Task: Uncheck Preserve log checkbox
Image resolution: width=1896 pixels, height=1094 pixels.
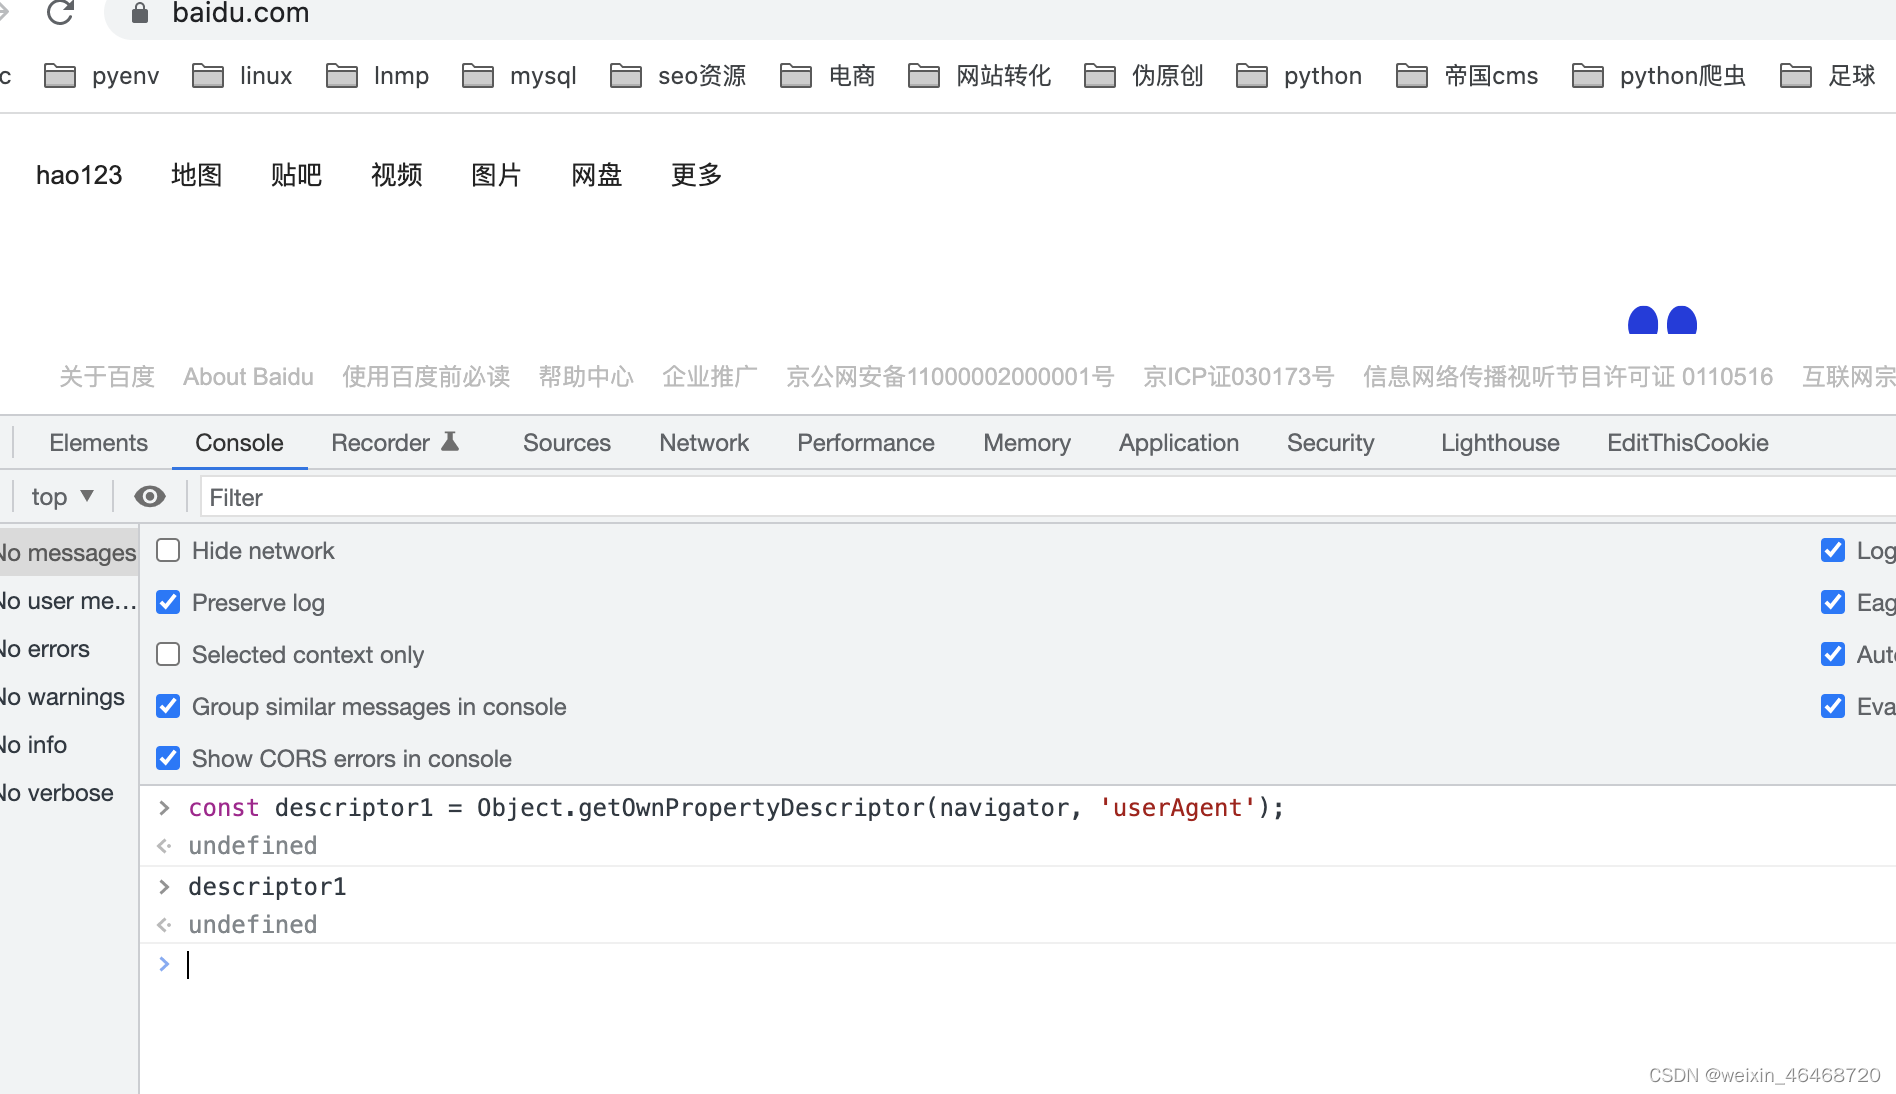Action: (x=168, y=603)
